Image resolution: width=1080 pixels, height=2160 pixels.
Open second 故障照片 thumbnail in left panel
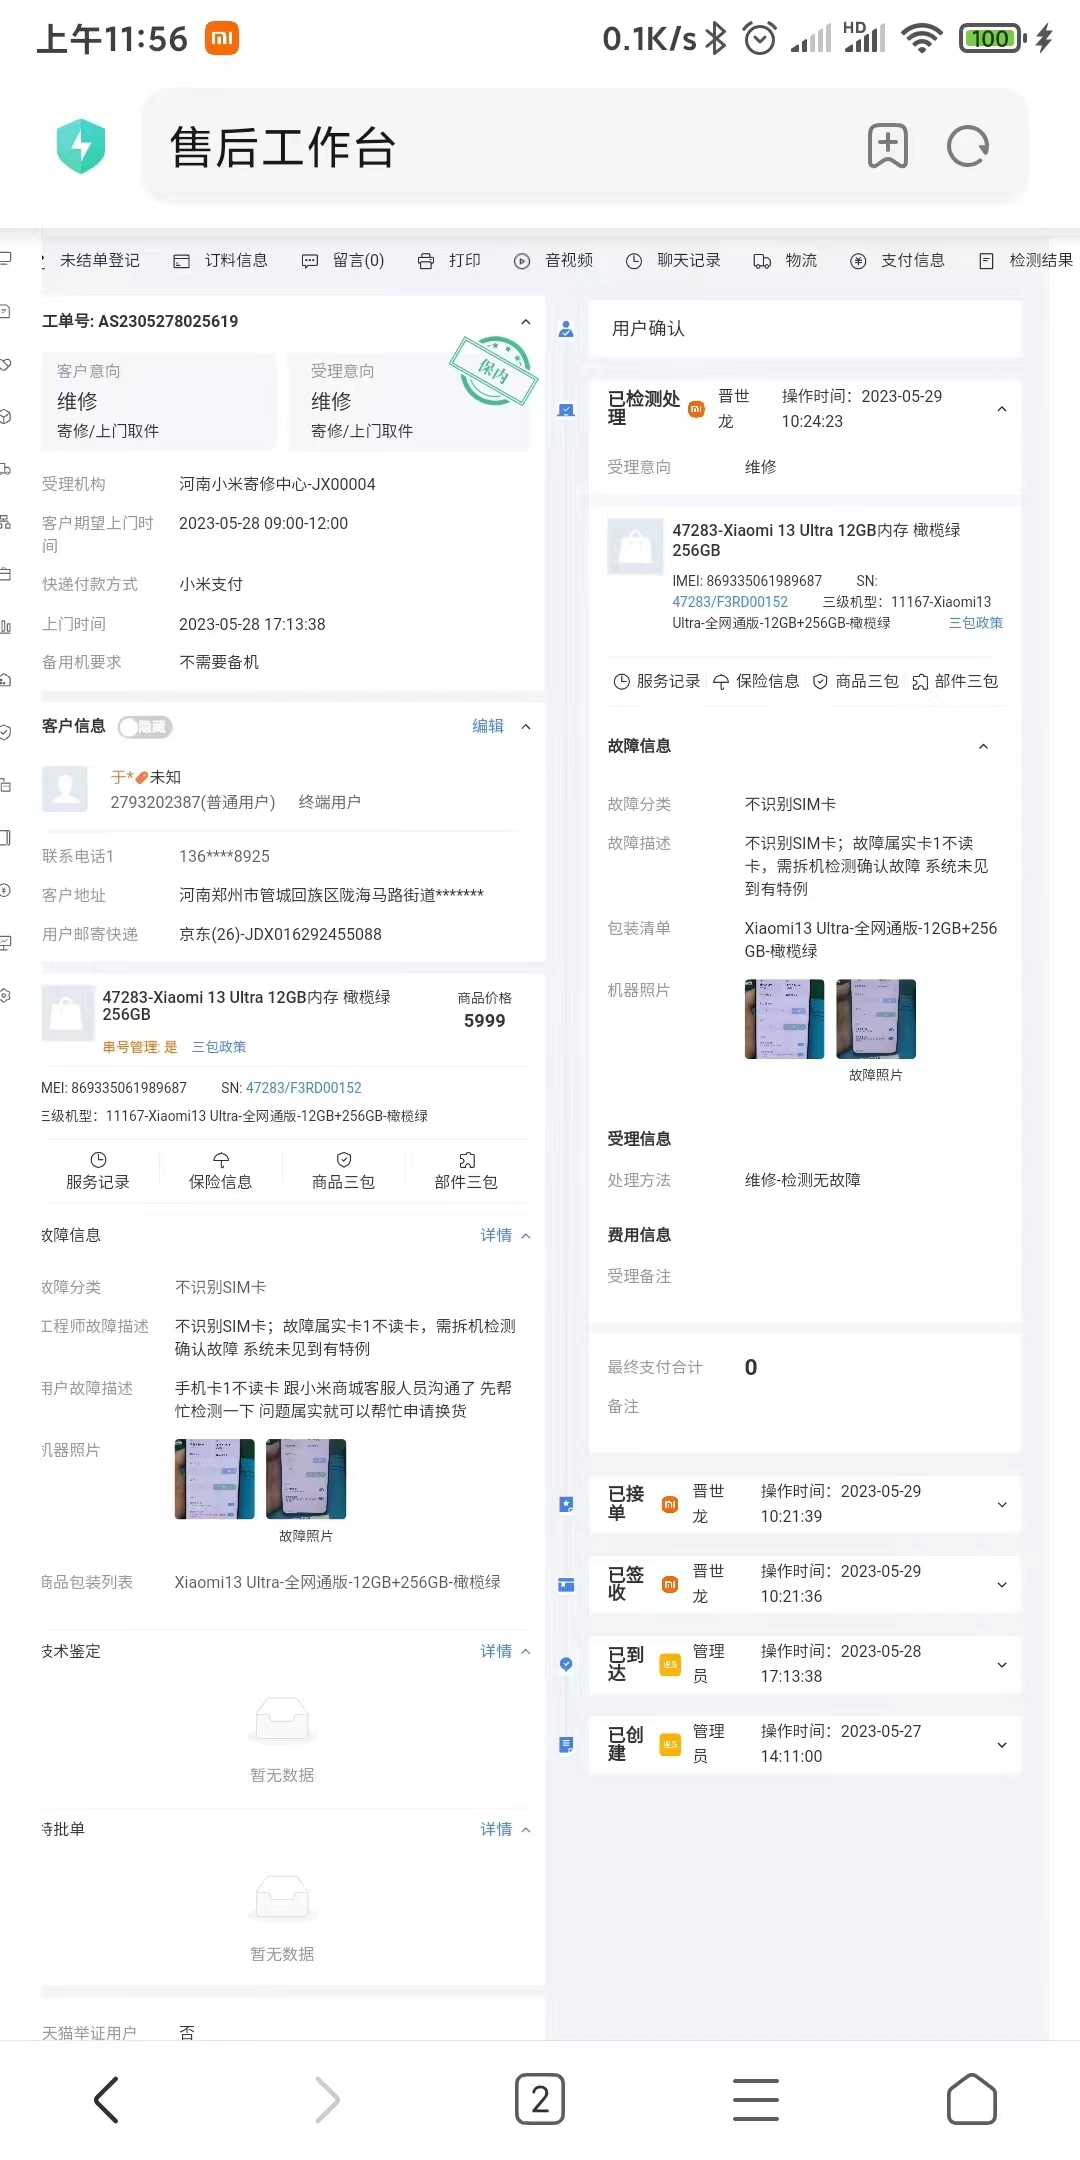click(x=306, y=1479)
